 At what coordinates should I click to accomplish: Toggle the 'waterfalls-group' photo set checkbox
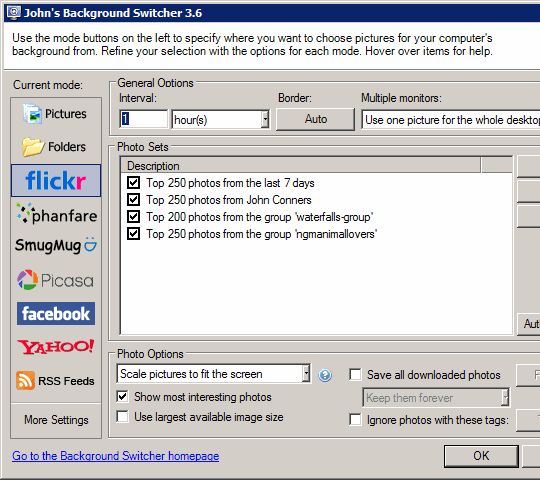click(133, 217)
